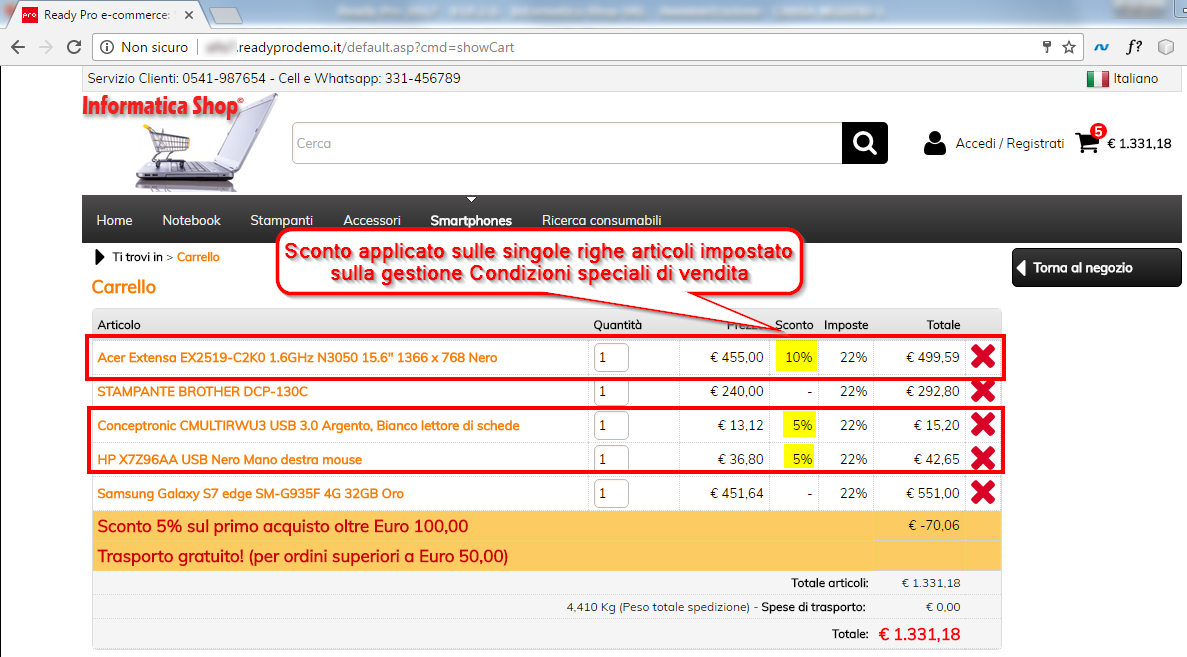Close the Ready Pro e-commerce tab
1187x657 pixels.
(x=188, y=14)
